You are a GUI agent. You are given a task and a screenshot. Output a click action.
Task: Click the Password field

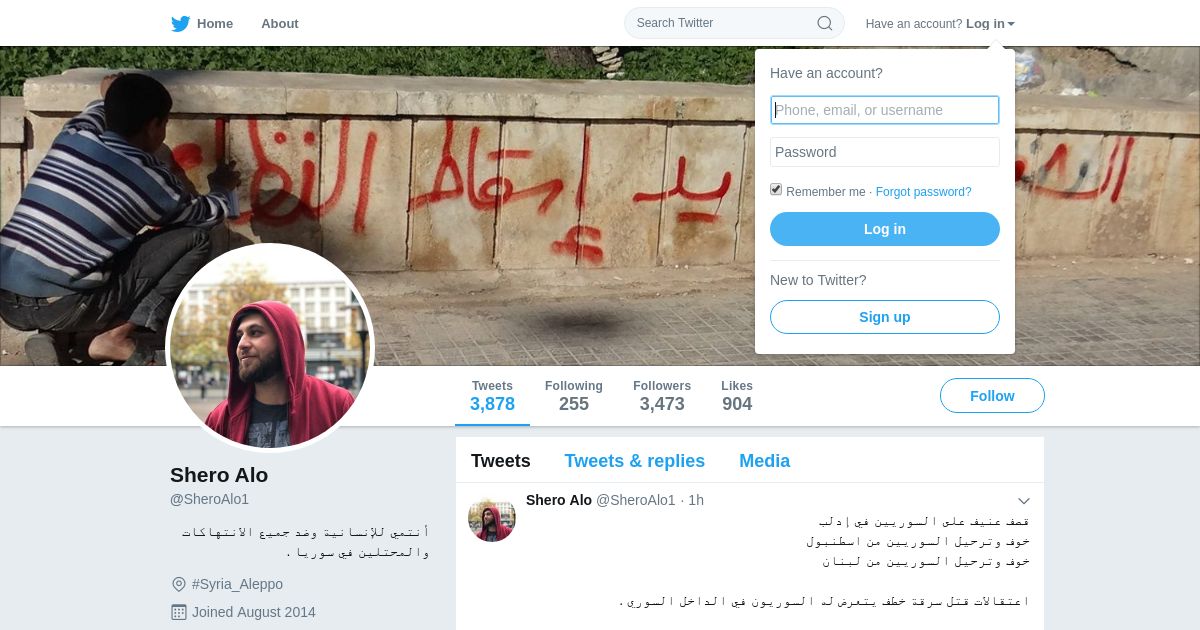(x=885, y=152)
